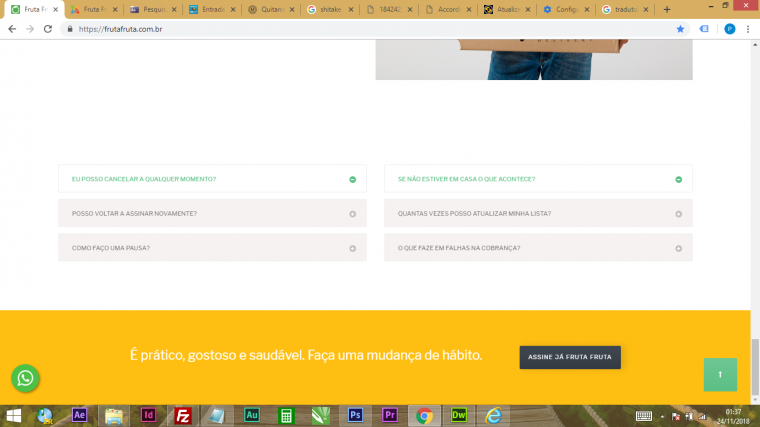The image size is (760, 427).
Task: Open the taskbar clock and date
Action: (733, 416)
